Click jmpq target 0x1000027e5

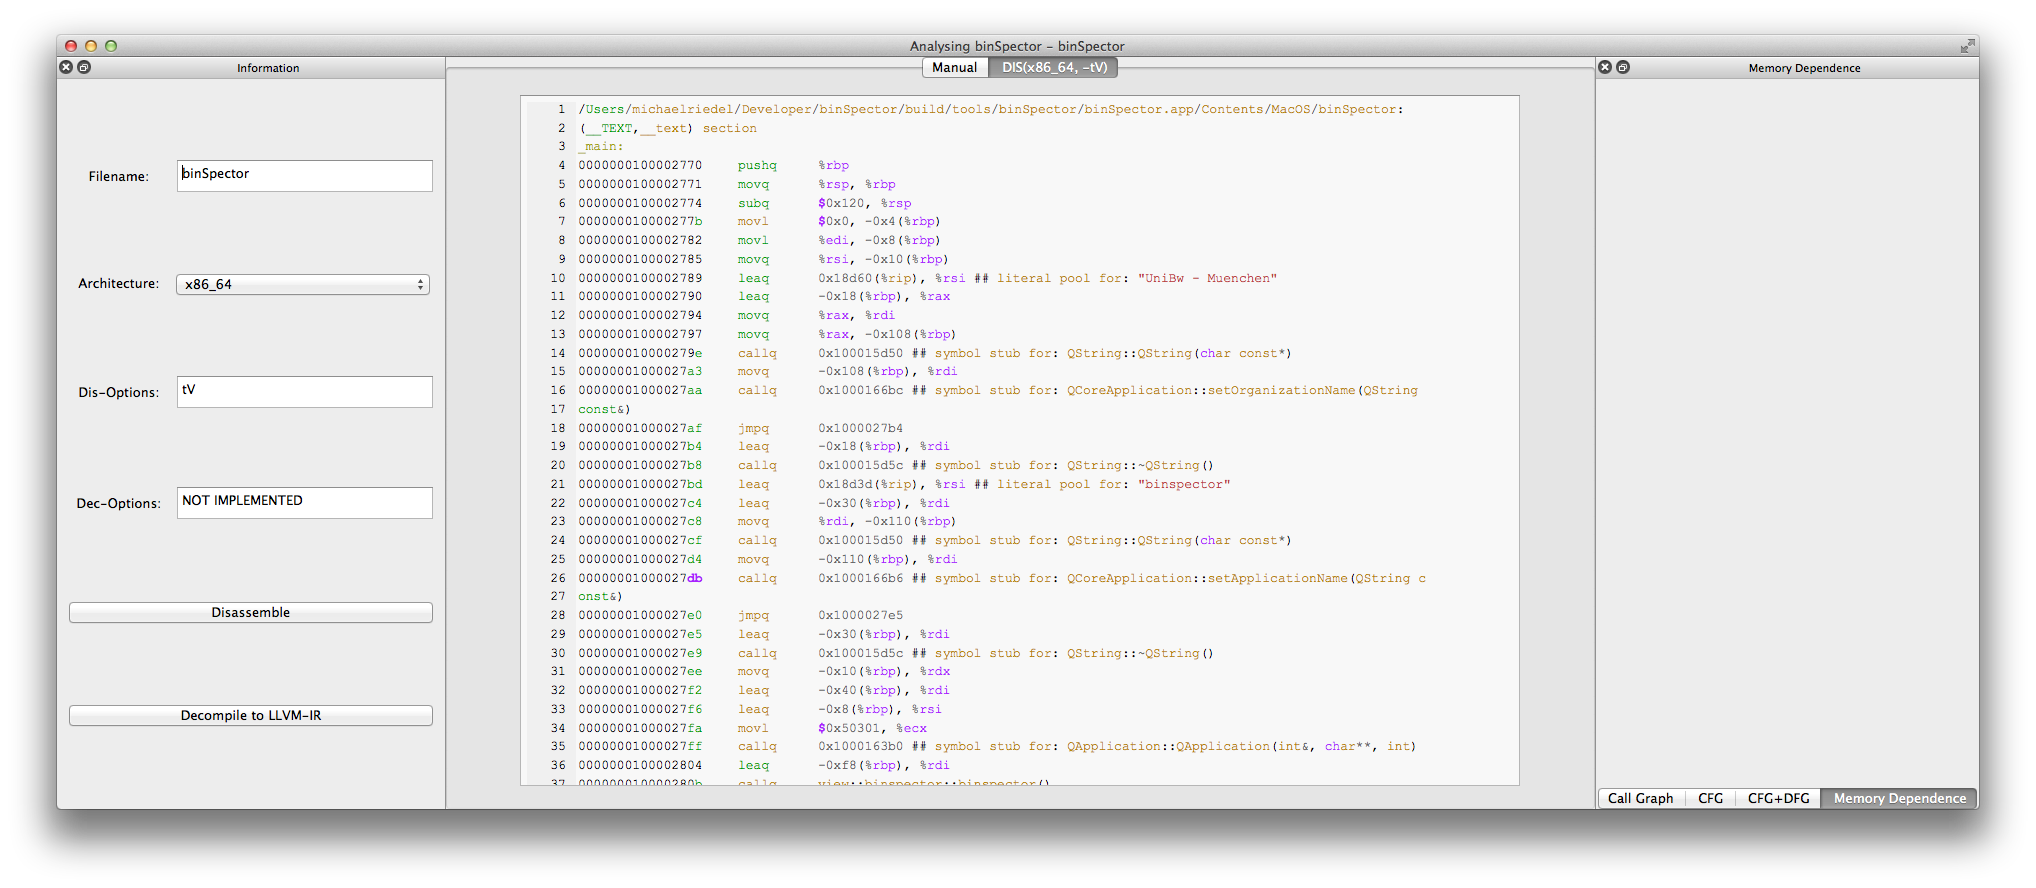[860, 615]
